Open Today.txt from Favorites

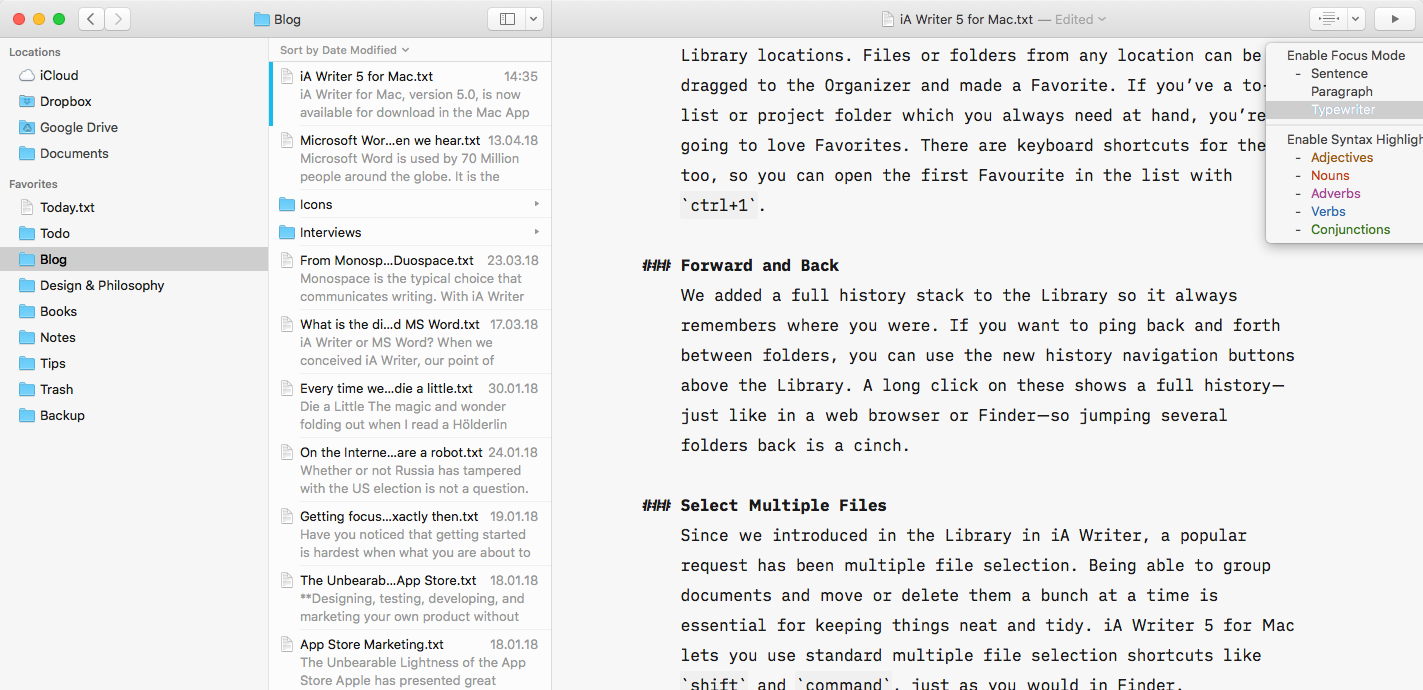tap(67, 207)
